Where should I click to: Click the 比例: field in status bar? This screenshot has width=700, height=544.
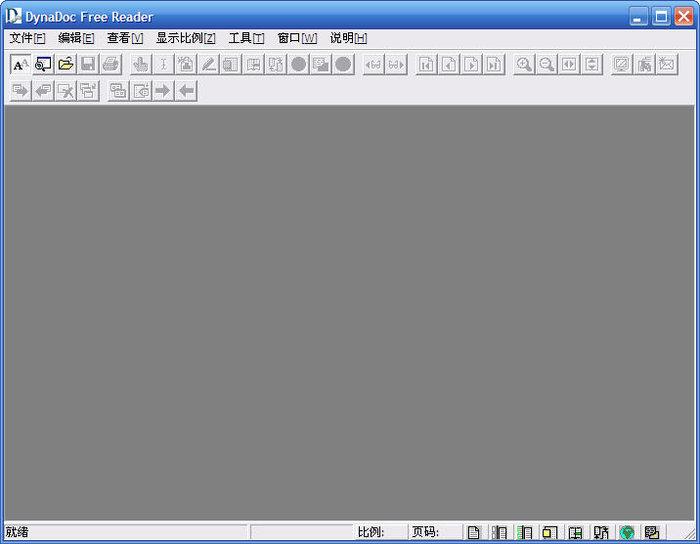[x=382, y=532]
